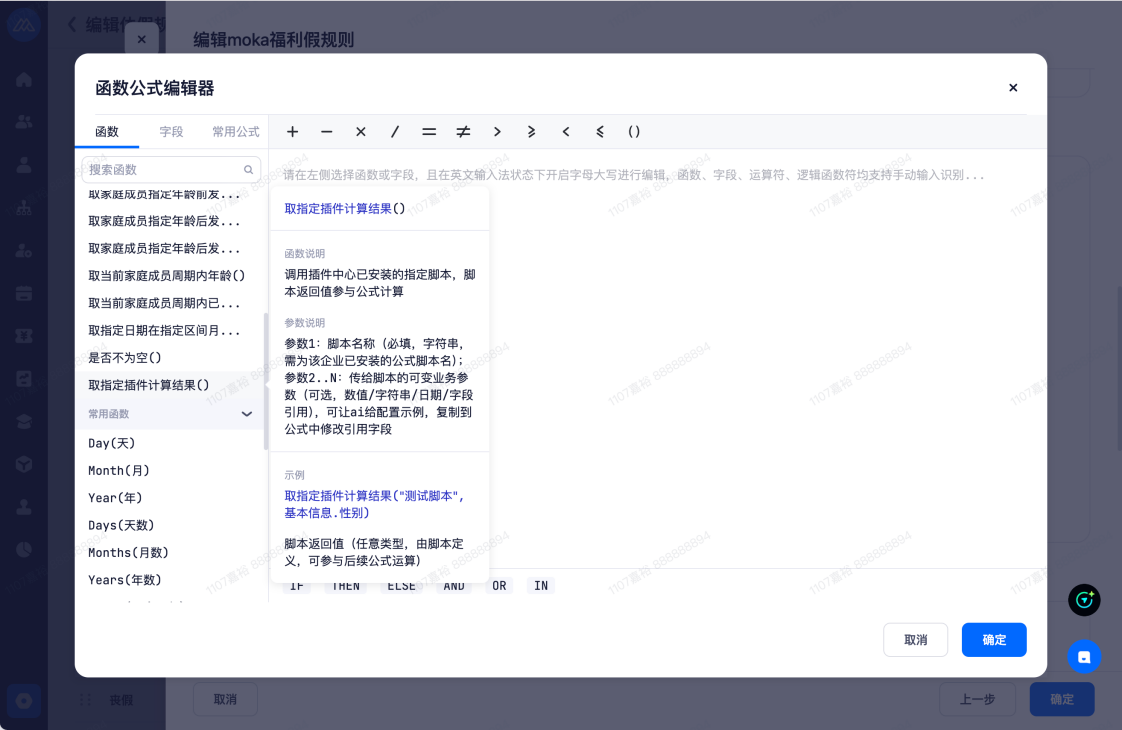This screenshot has width=1122, height=730.
Task: Open the green AI assistant icon
Action: click(1084, 600)
